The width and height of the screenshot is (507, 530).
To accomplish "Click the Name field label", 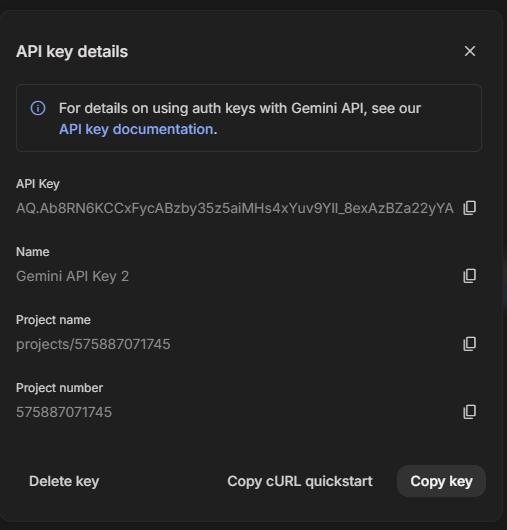I will pyautogui.click(x=33, y=252).
